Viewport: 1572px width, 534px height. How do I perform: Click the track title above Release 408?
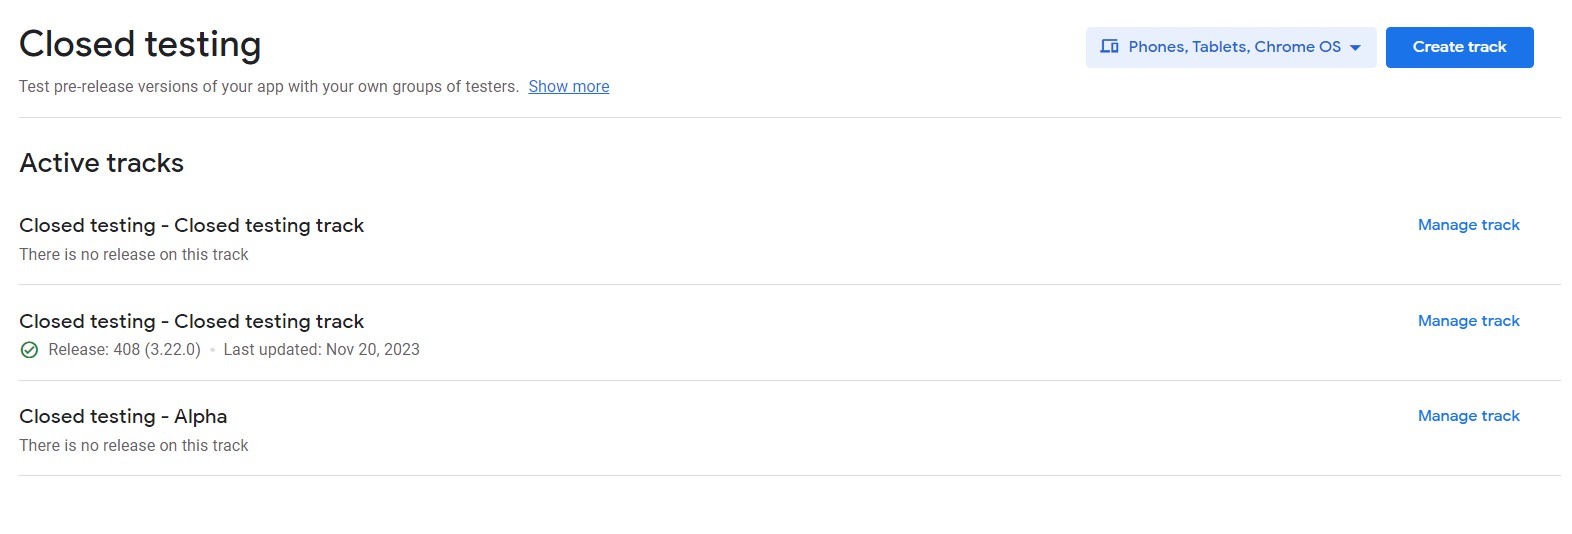point(191,322)
